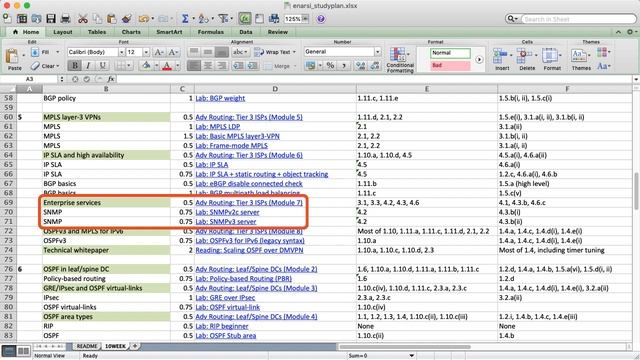Toggle bottom vertical alignment button

point(222,52)
